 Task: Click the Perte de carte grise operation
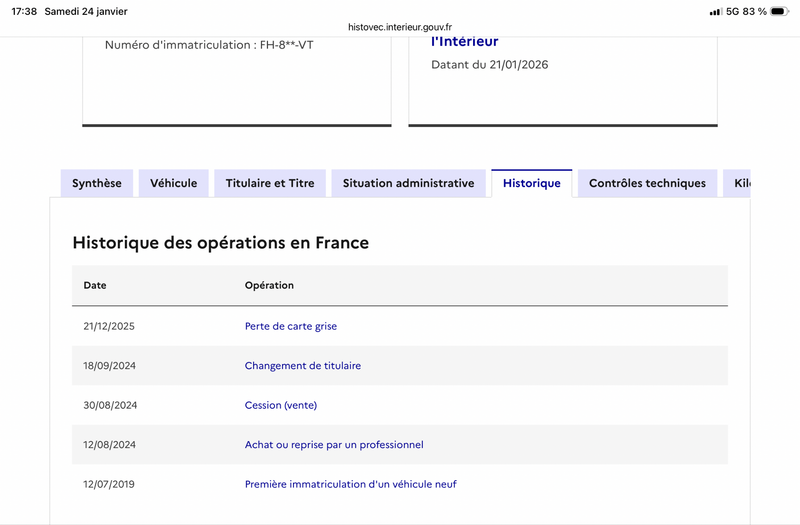click(x=291, y=326)
